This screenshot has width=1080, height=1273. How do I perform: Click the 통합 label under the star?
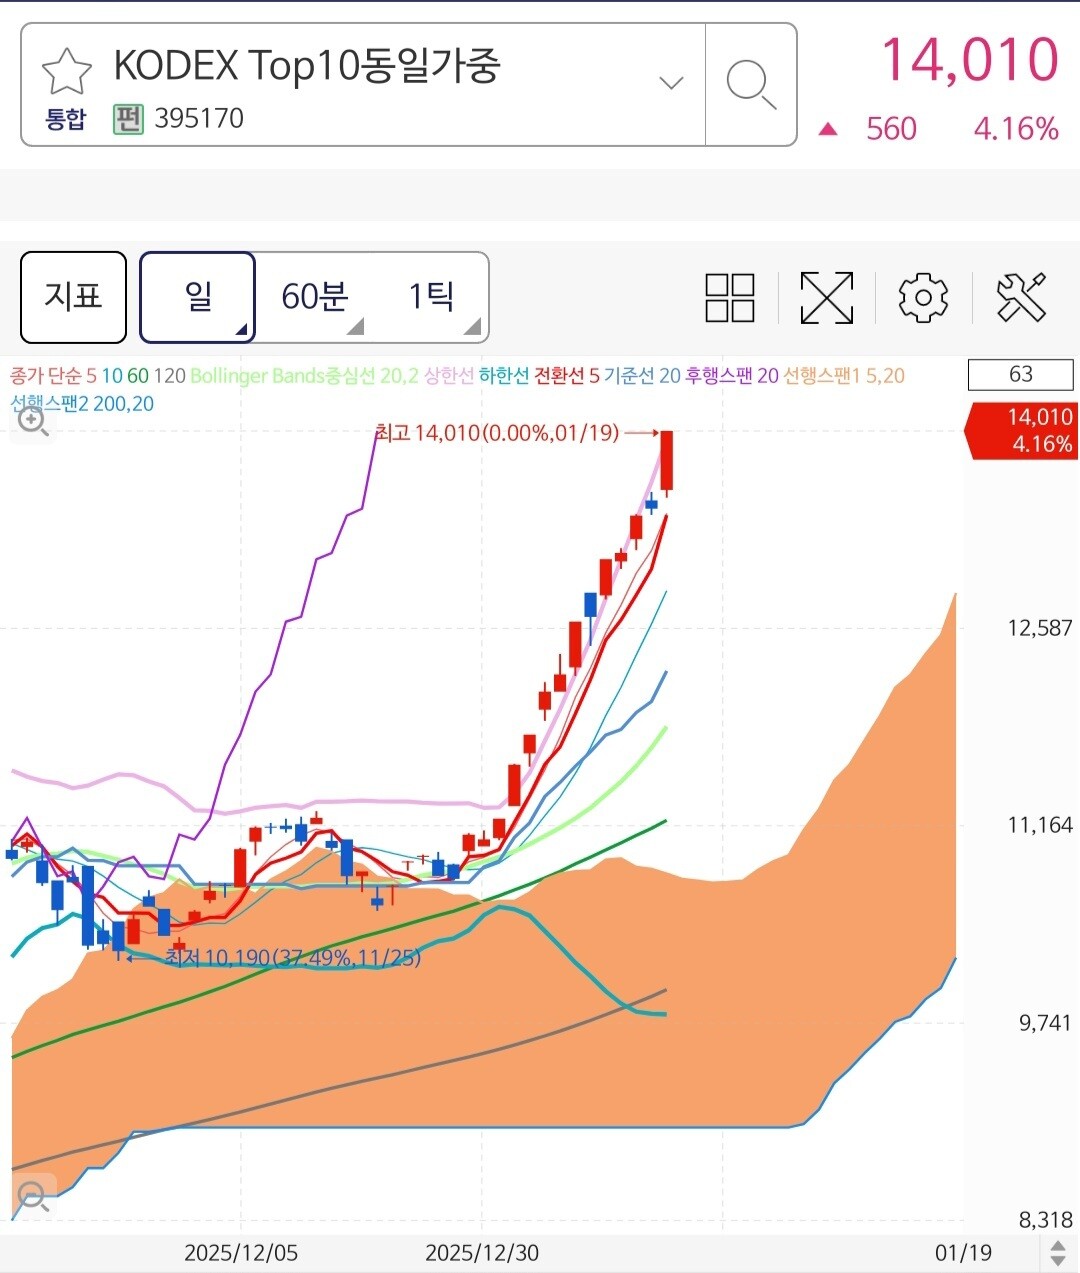click(x=66, y=119)
